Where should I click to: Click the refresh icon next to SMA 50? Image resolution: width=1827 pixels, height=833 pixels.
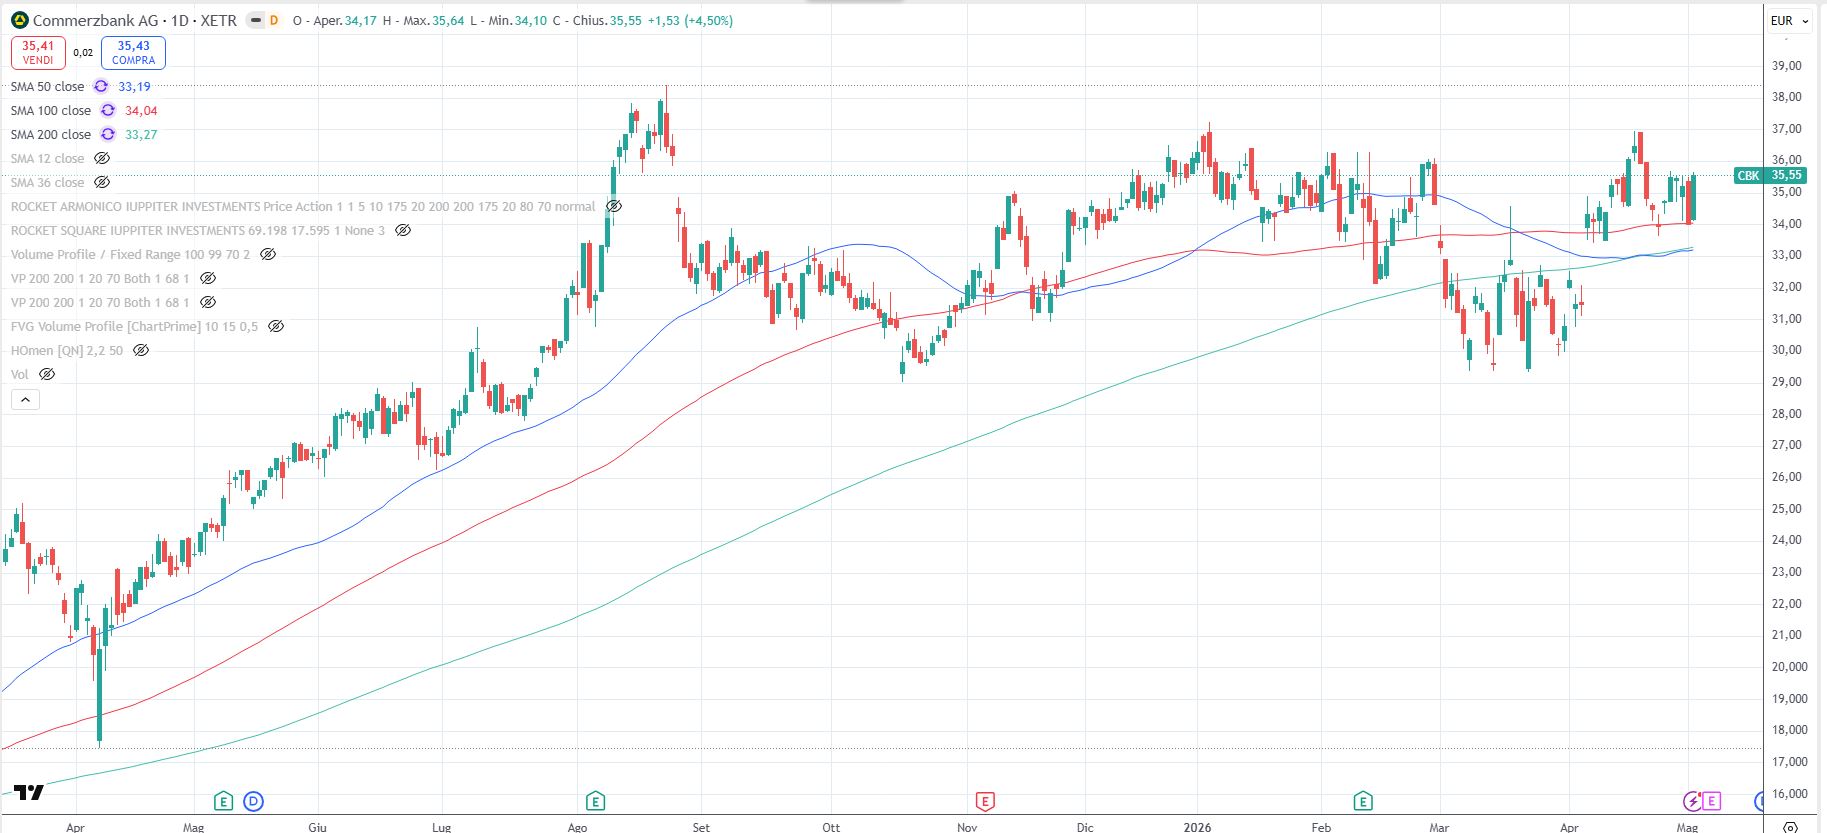click(x=101, y=87)
